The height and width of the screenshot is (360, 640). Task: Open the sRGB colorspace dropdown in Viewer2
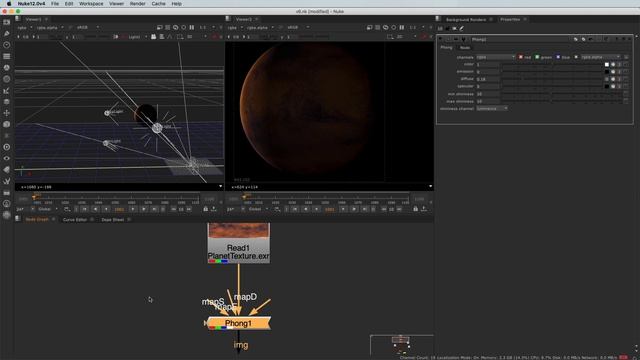coord(298,27)
